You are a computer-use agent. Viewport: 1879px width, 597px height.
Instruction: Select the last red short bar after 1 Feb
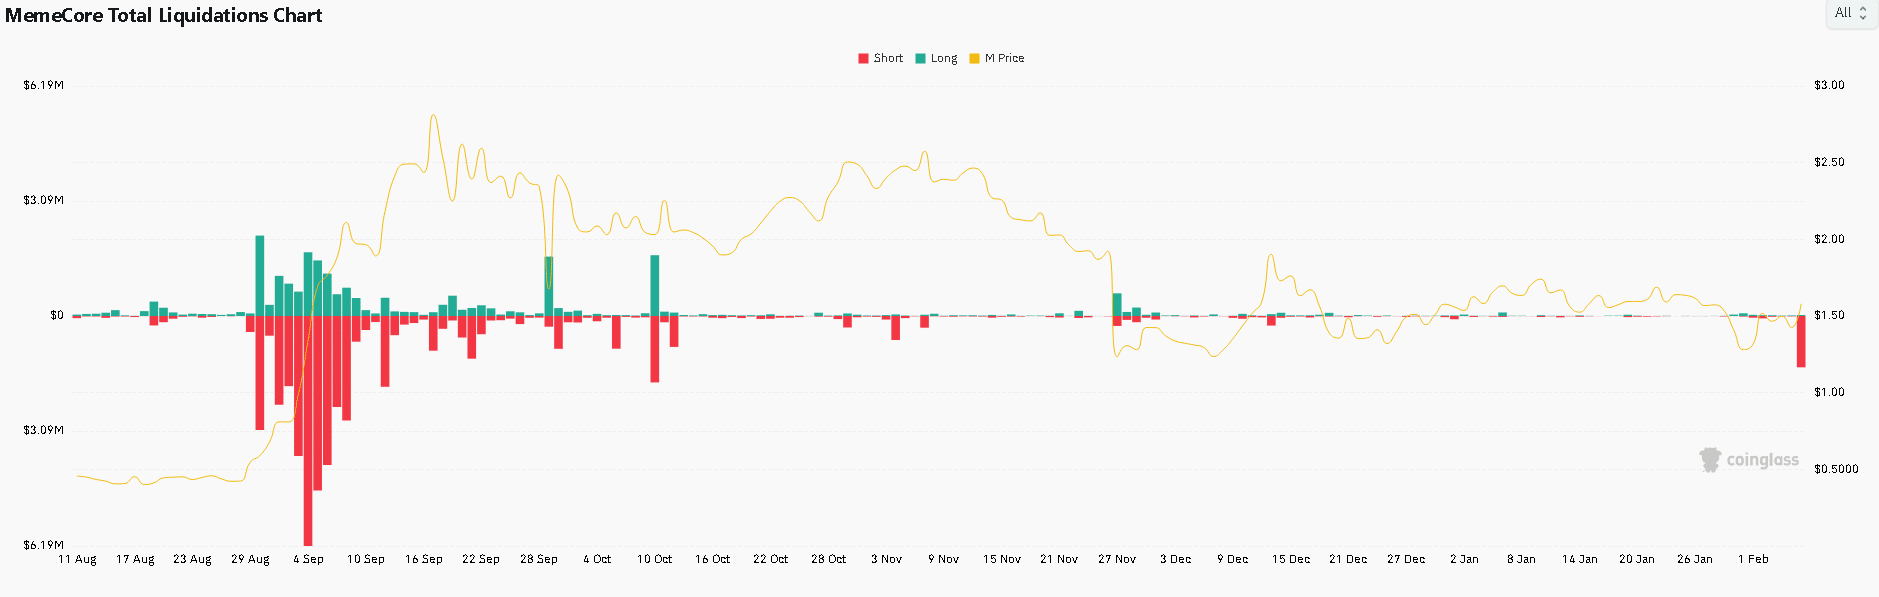click(x=1801, y=341)
